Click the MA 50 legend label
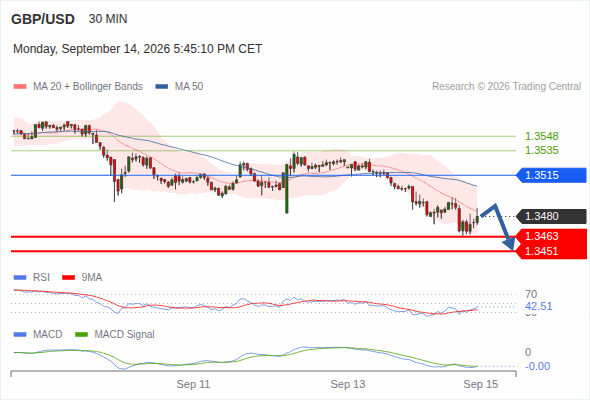The width and height of the screenshot is (590, 400). coord(189,87)
